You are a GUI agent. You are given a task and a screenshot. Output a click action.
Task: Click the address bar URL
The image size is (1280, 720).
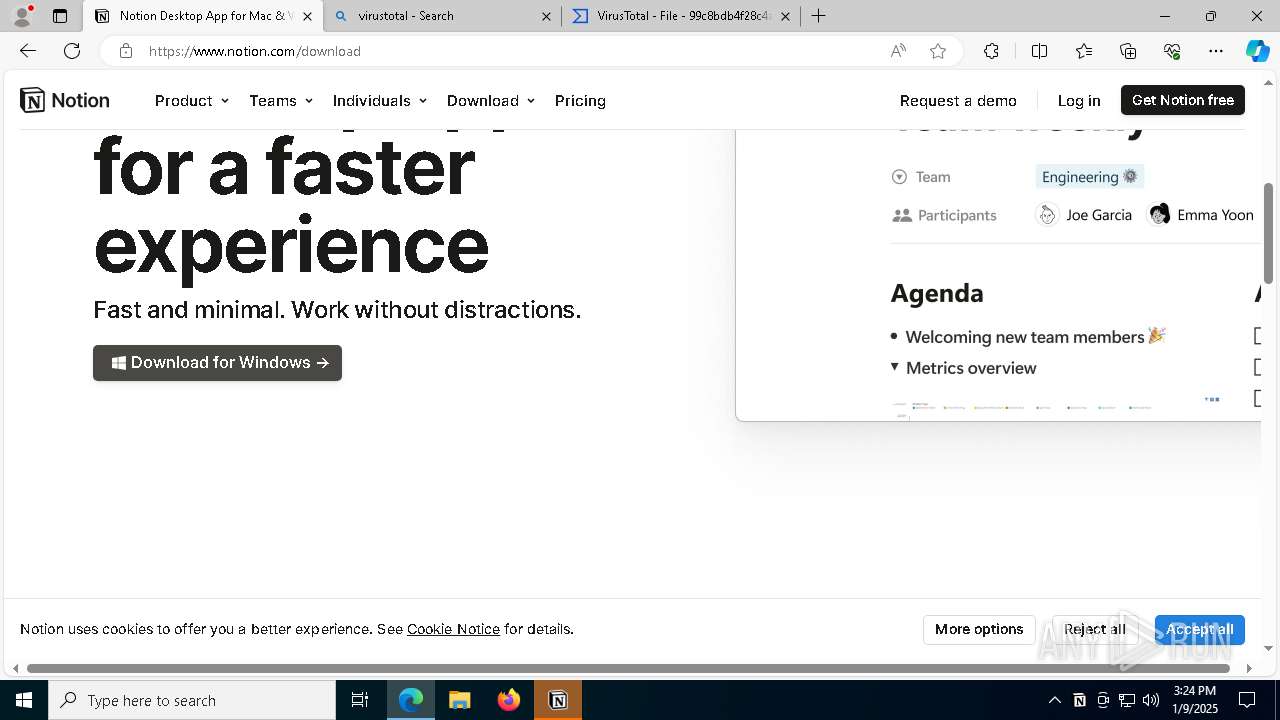255,51
